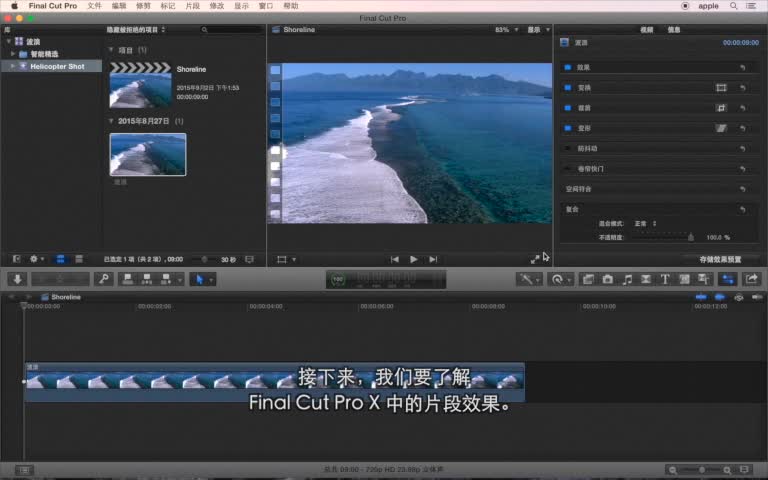Click the Distort on-screen icon in inspector
768x480 pixels.
click(721, 128)
